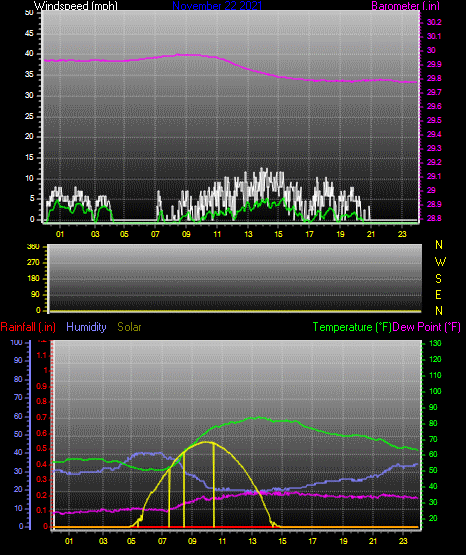
Task: Click the 29.5 value on the barometer axis
Action: (x=434, y=120)
